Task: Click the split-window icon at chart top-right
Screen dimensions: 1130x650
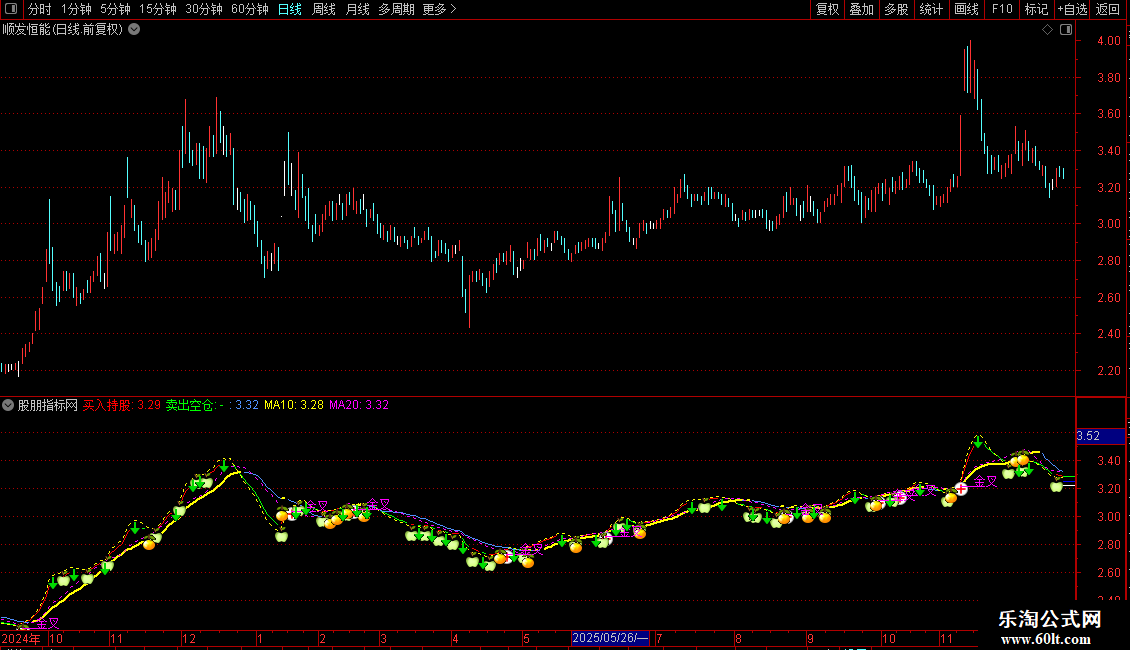Action: coord(1066,30)
